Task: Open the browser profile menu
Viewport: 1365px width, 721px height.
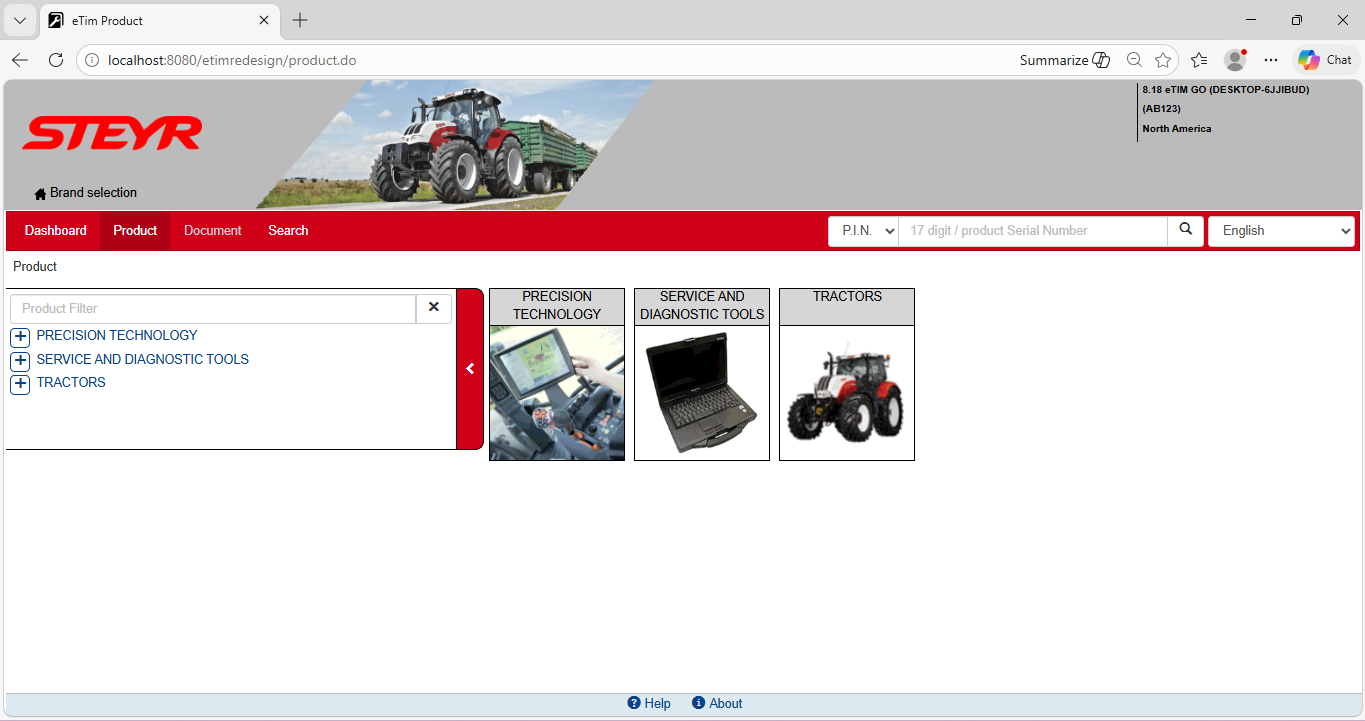Action: (1235, 60)
